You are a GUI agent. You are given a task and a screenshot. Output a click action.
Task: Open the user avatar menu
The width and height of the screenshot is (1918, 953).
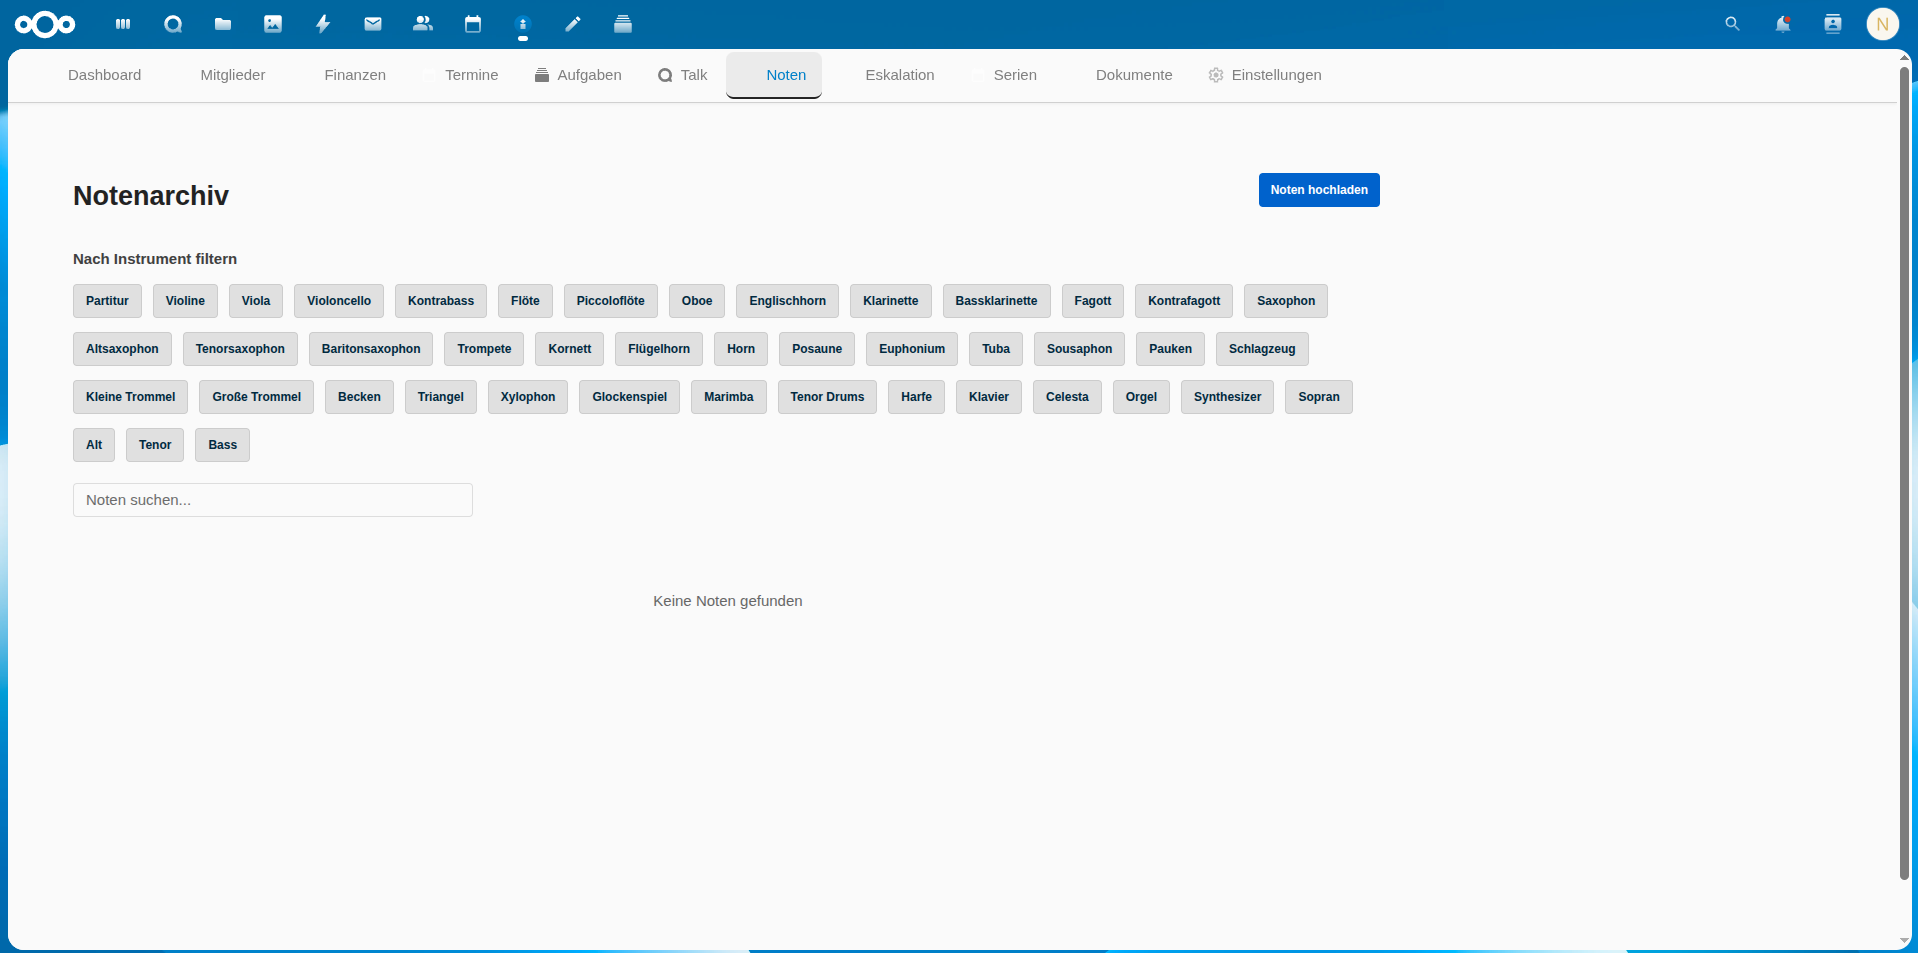(1882, 24)
